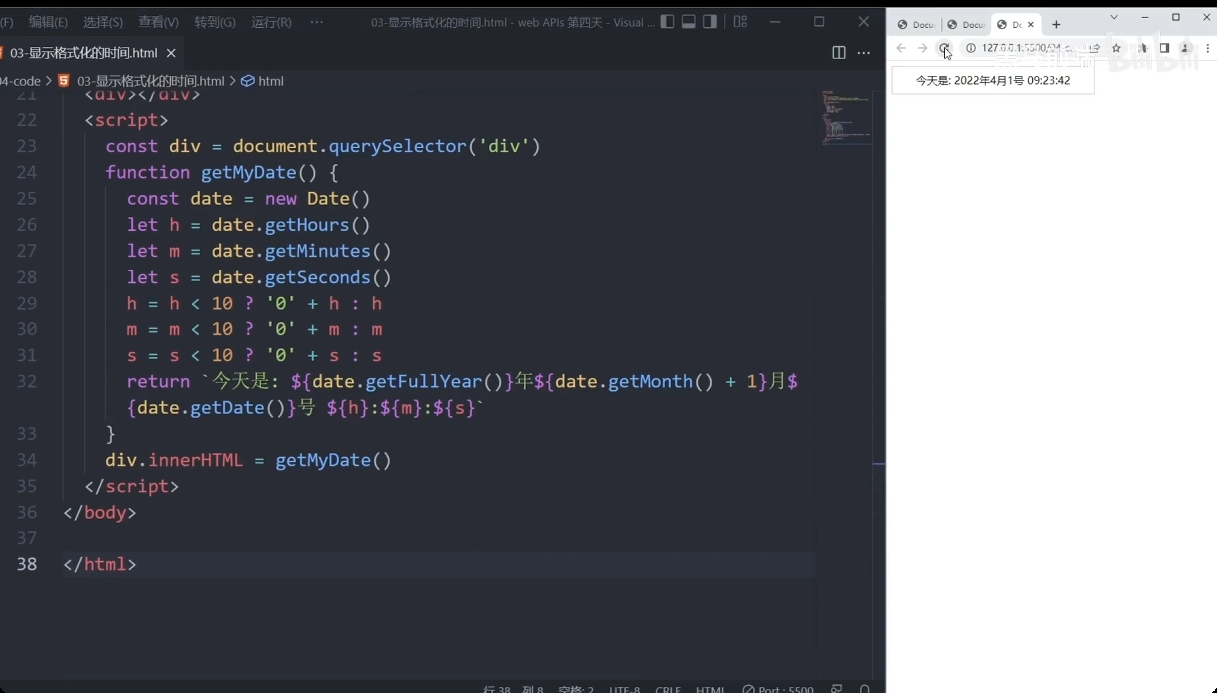Click getHours on line 26

(x=307, y=225)
